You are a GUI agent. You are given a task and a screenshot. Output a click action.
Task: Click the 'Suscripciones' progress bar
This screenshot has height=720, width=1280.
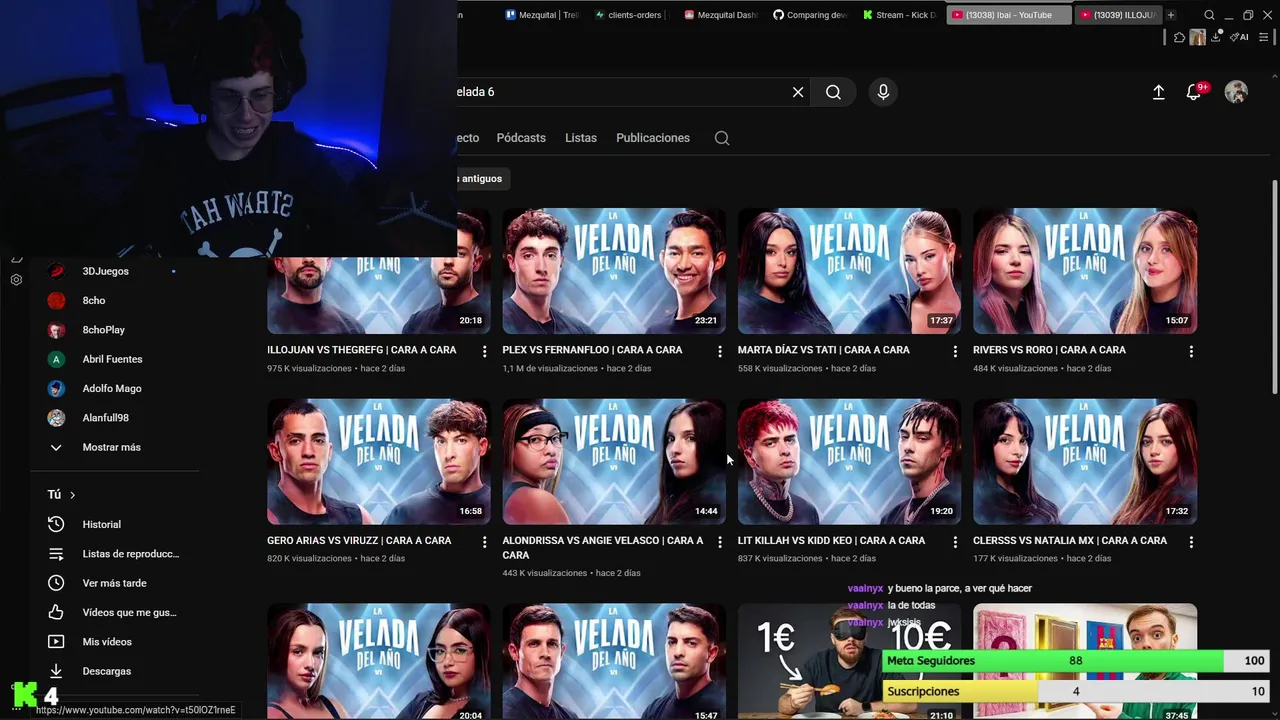pyautogui.click(x=1076, y=691)
